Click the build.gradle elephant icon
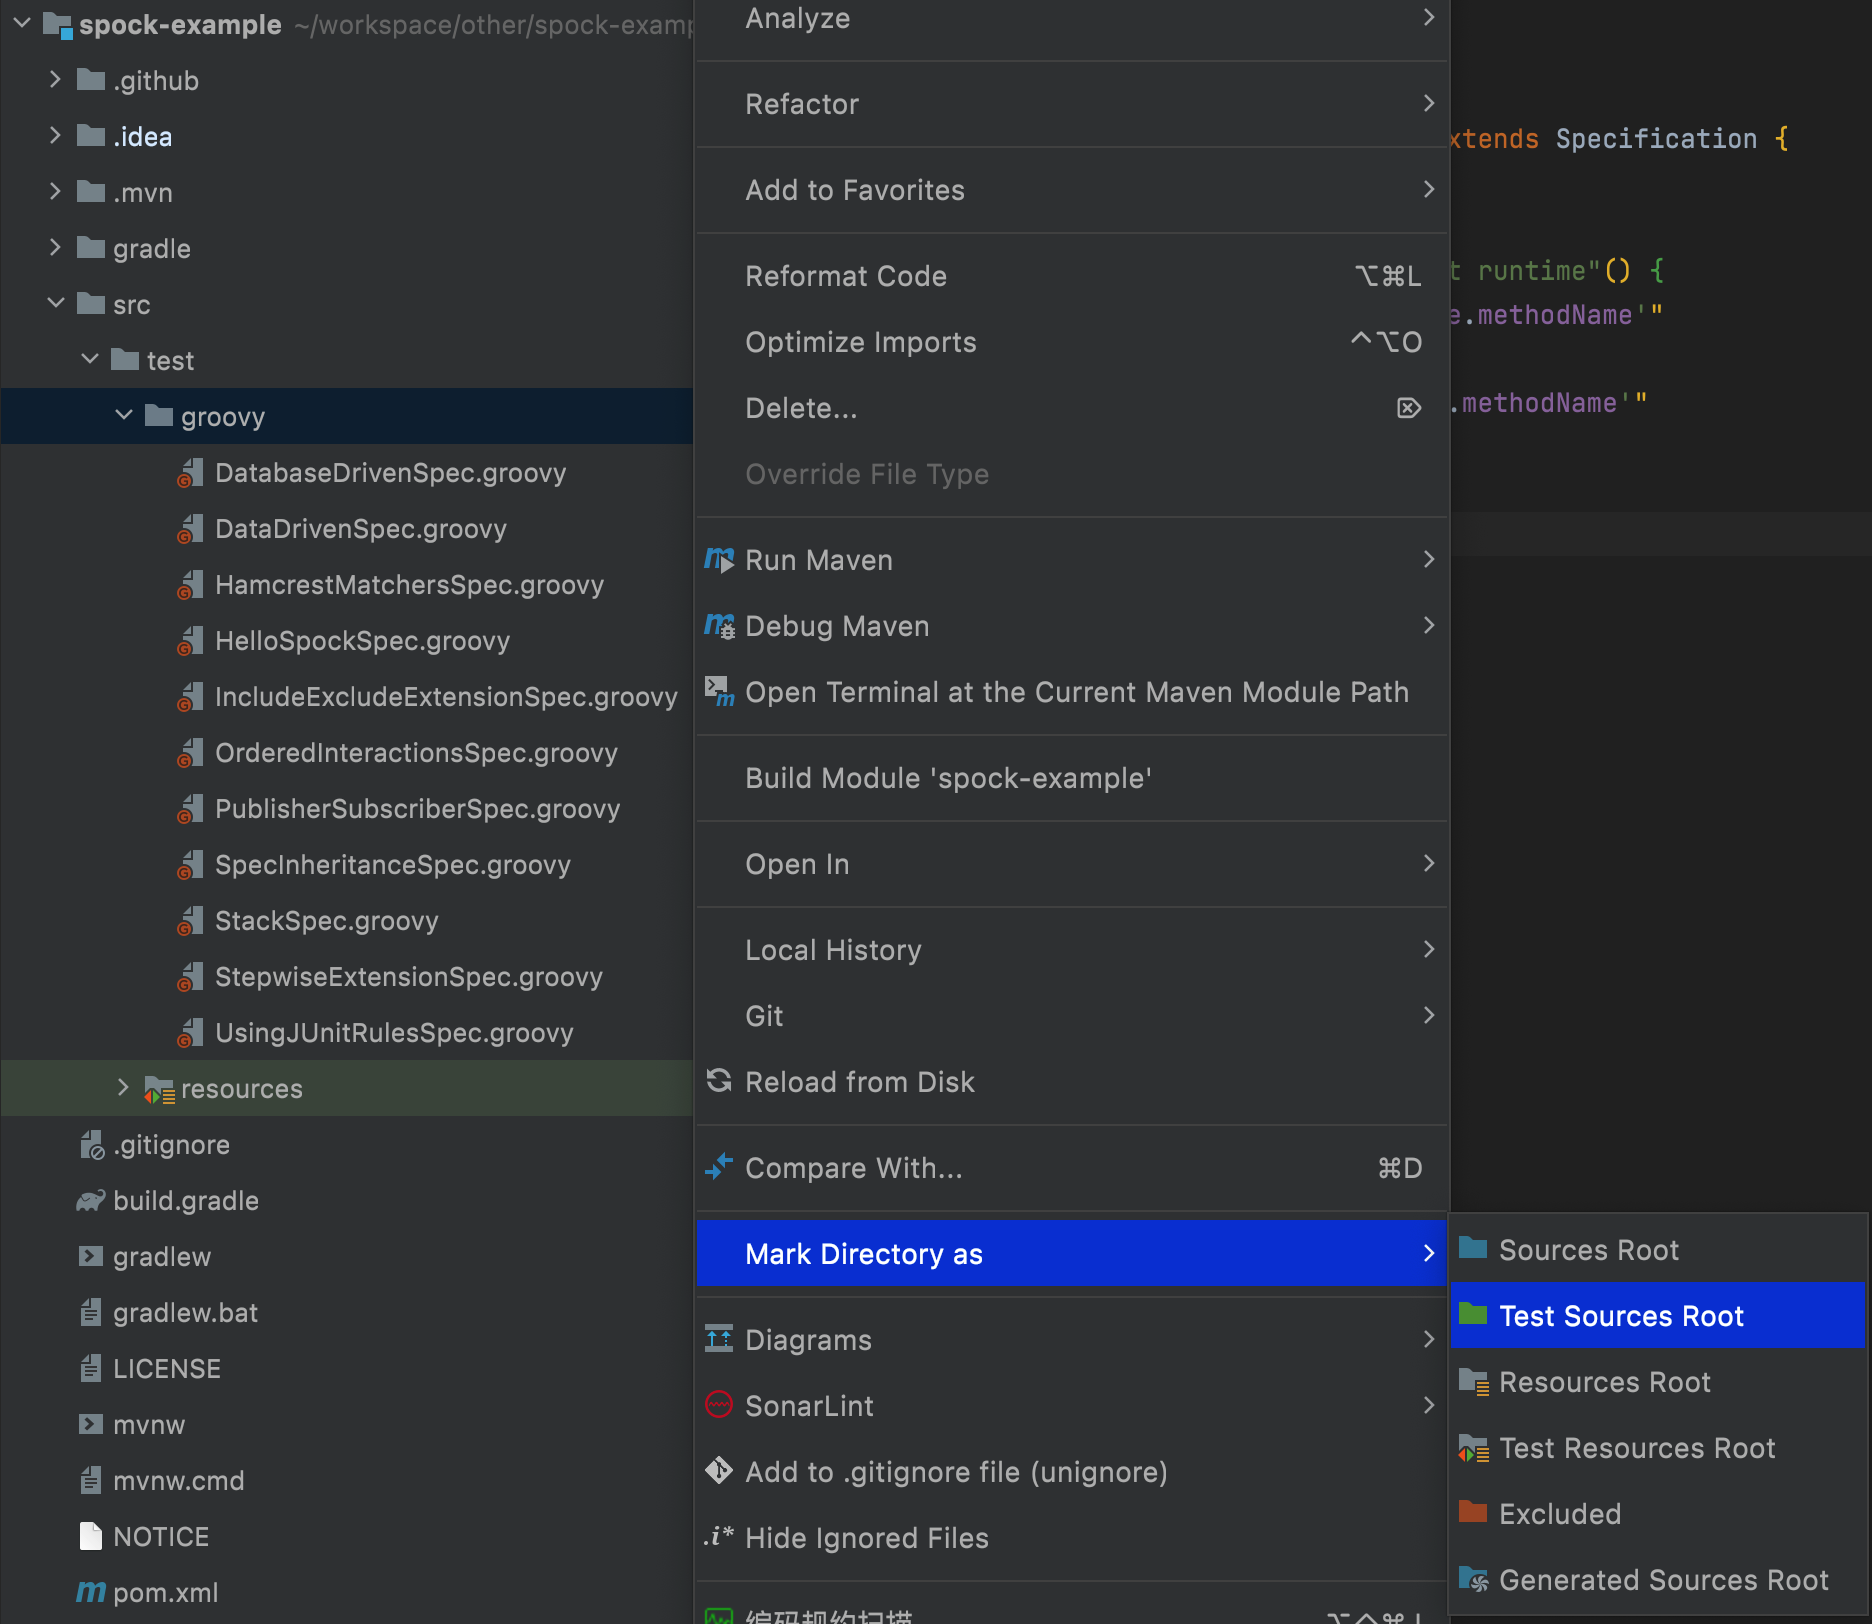The width and height of the screenshot is (1872, 1624). tap(91, 1200)
